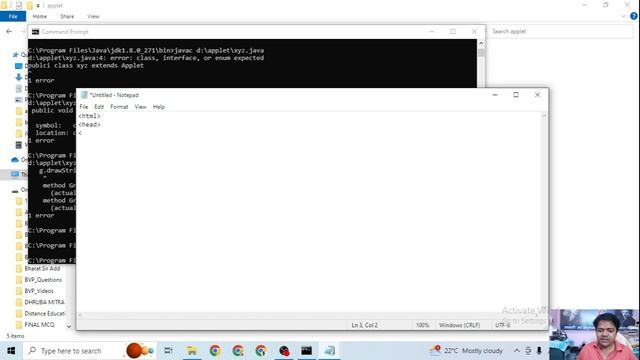
Task: Open the 22°C Mostly cloudy weather widget
Action: click(x=467, y=351)
